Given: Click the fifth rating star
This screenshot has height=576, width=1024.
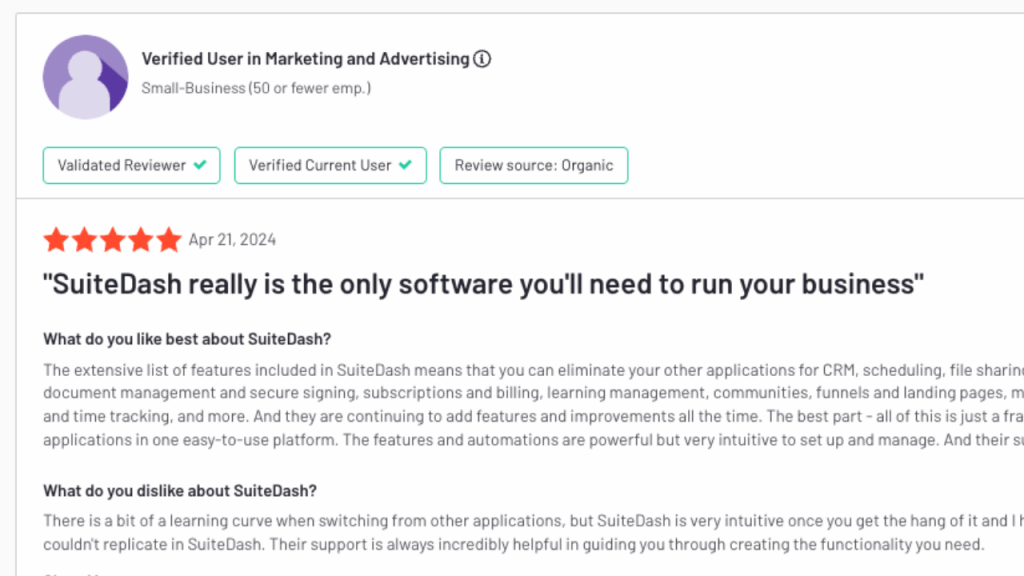Looking at the screenshot, I should [168, 240].
